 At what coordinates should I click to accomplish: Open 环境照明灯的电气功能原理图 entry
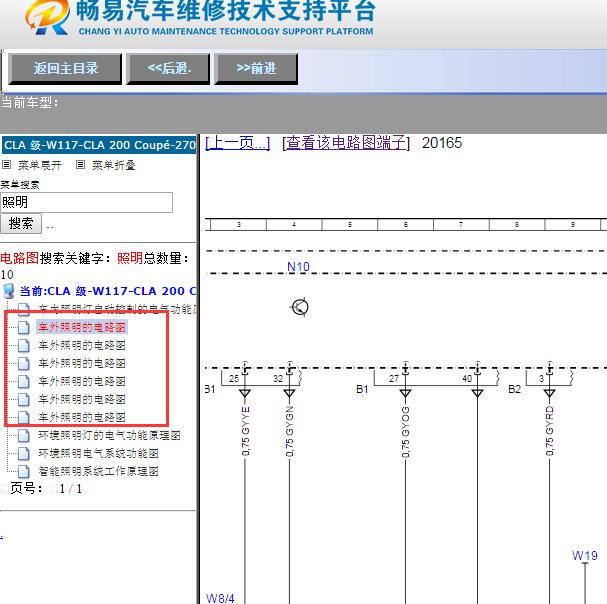(109, 435)
